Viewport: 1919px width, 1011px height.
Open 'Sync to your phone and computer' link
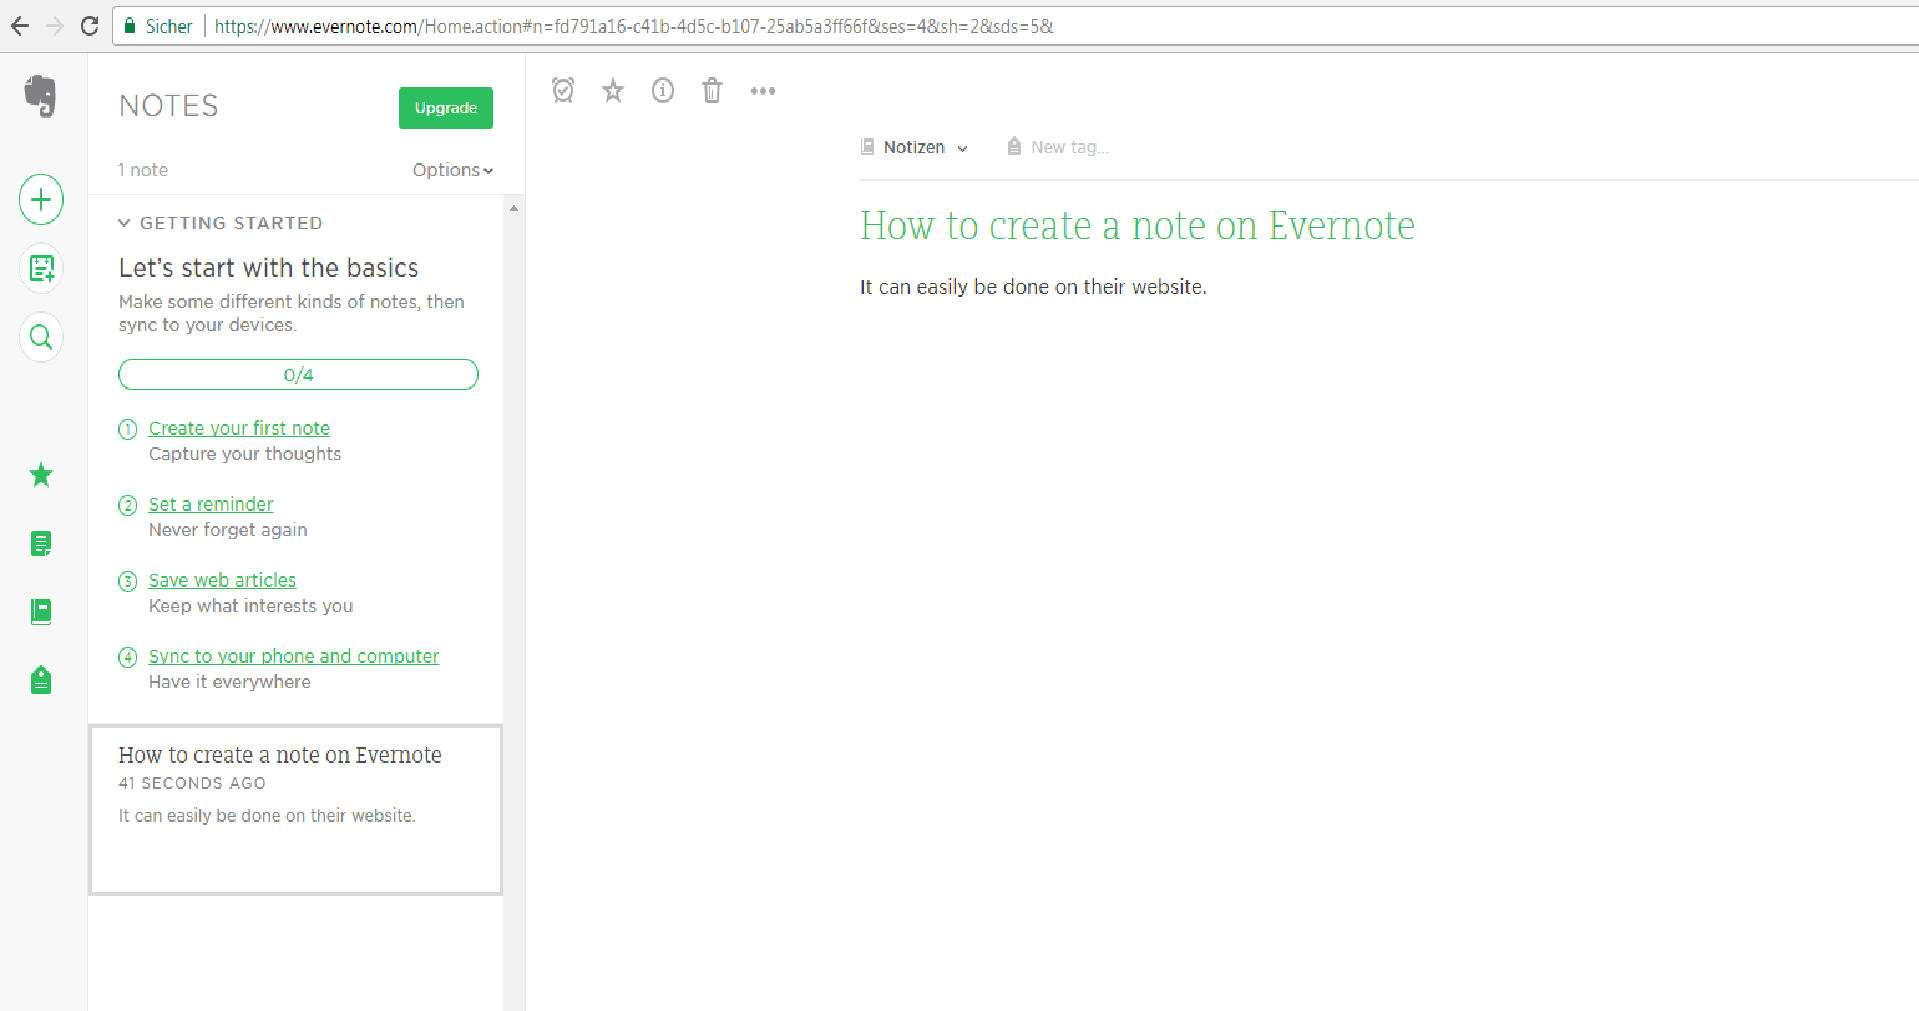click(294, 656)
